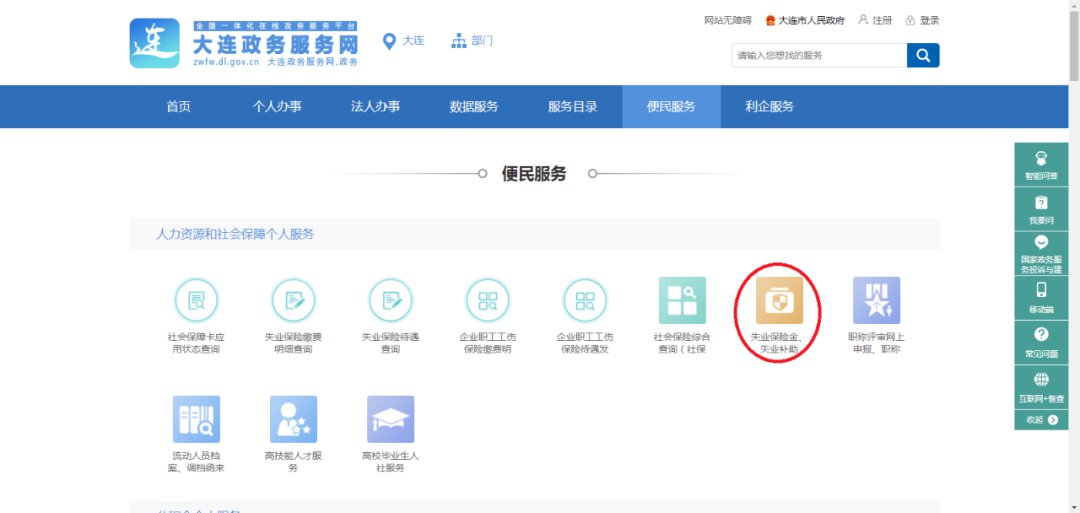Screen dimensions: 1080x513
Task: Collapse the sidebar with 收起 button
Action: pos(1040,420)
